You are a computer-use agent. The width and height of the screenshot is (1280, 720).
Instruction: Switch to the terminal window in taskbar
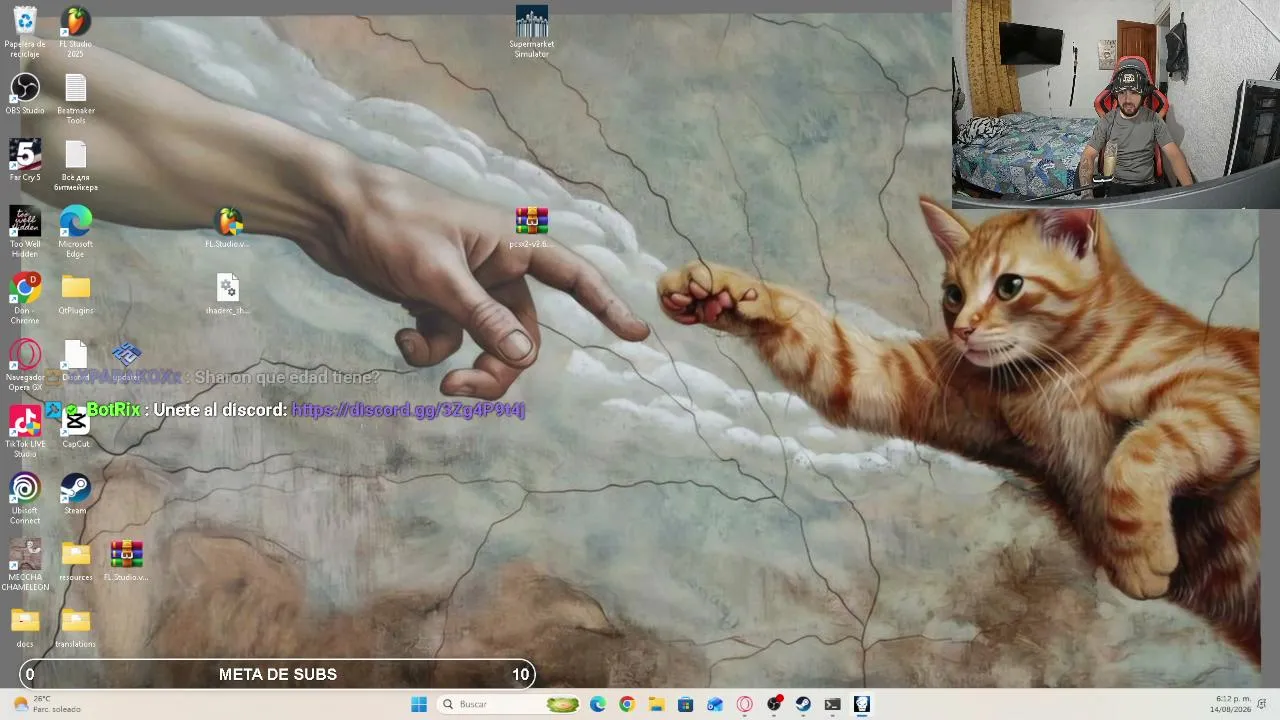pos(832,704)
